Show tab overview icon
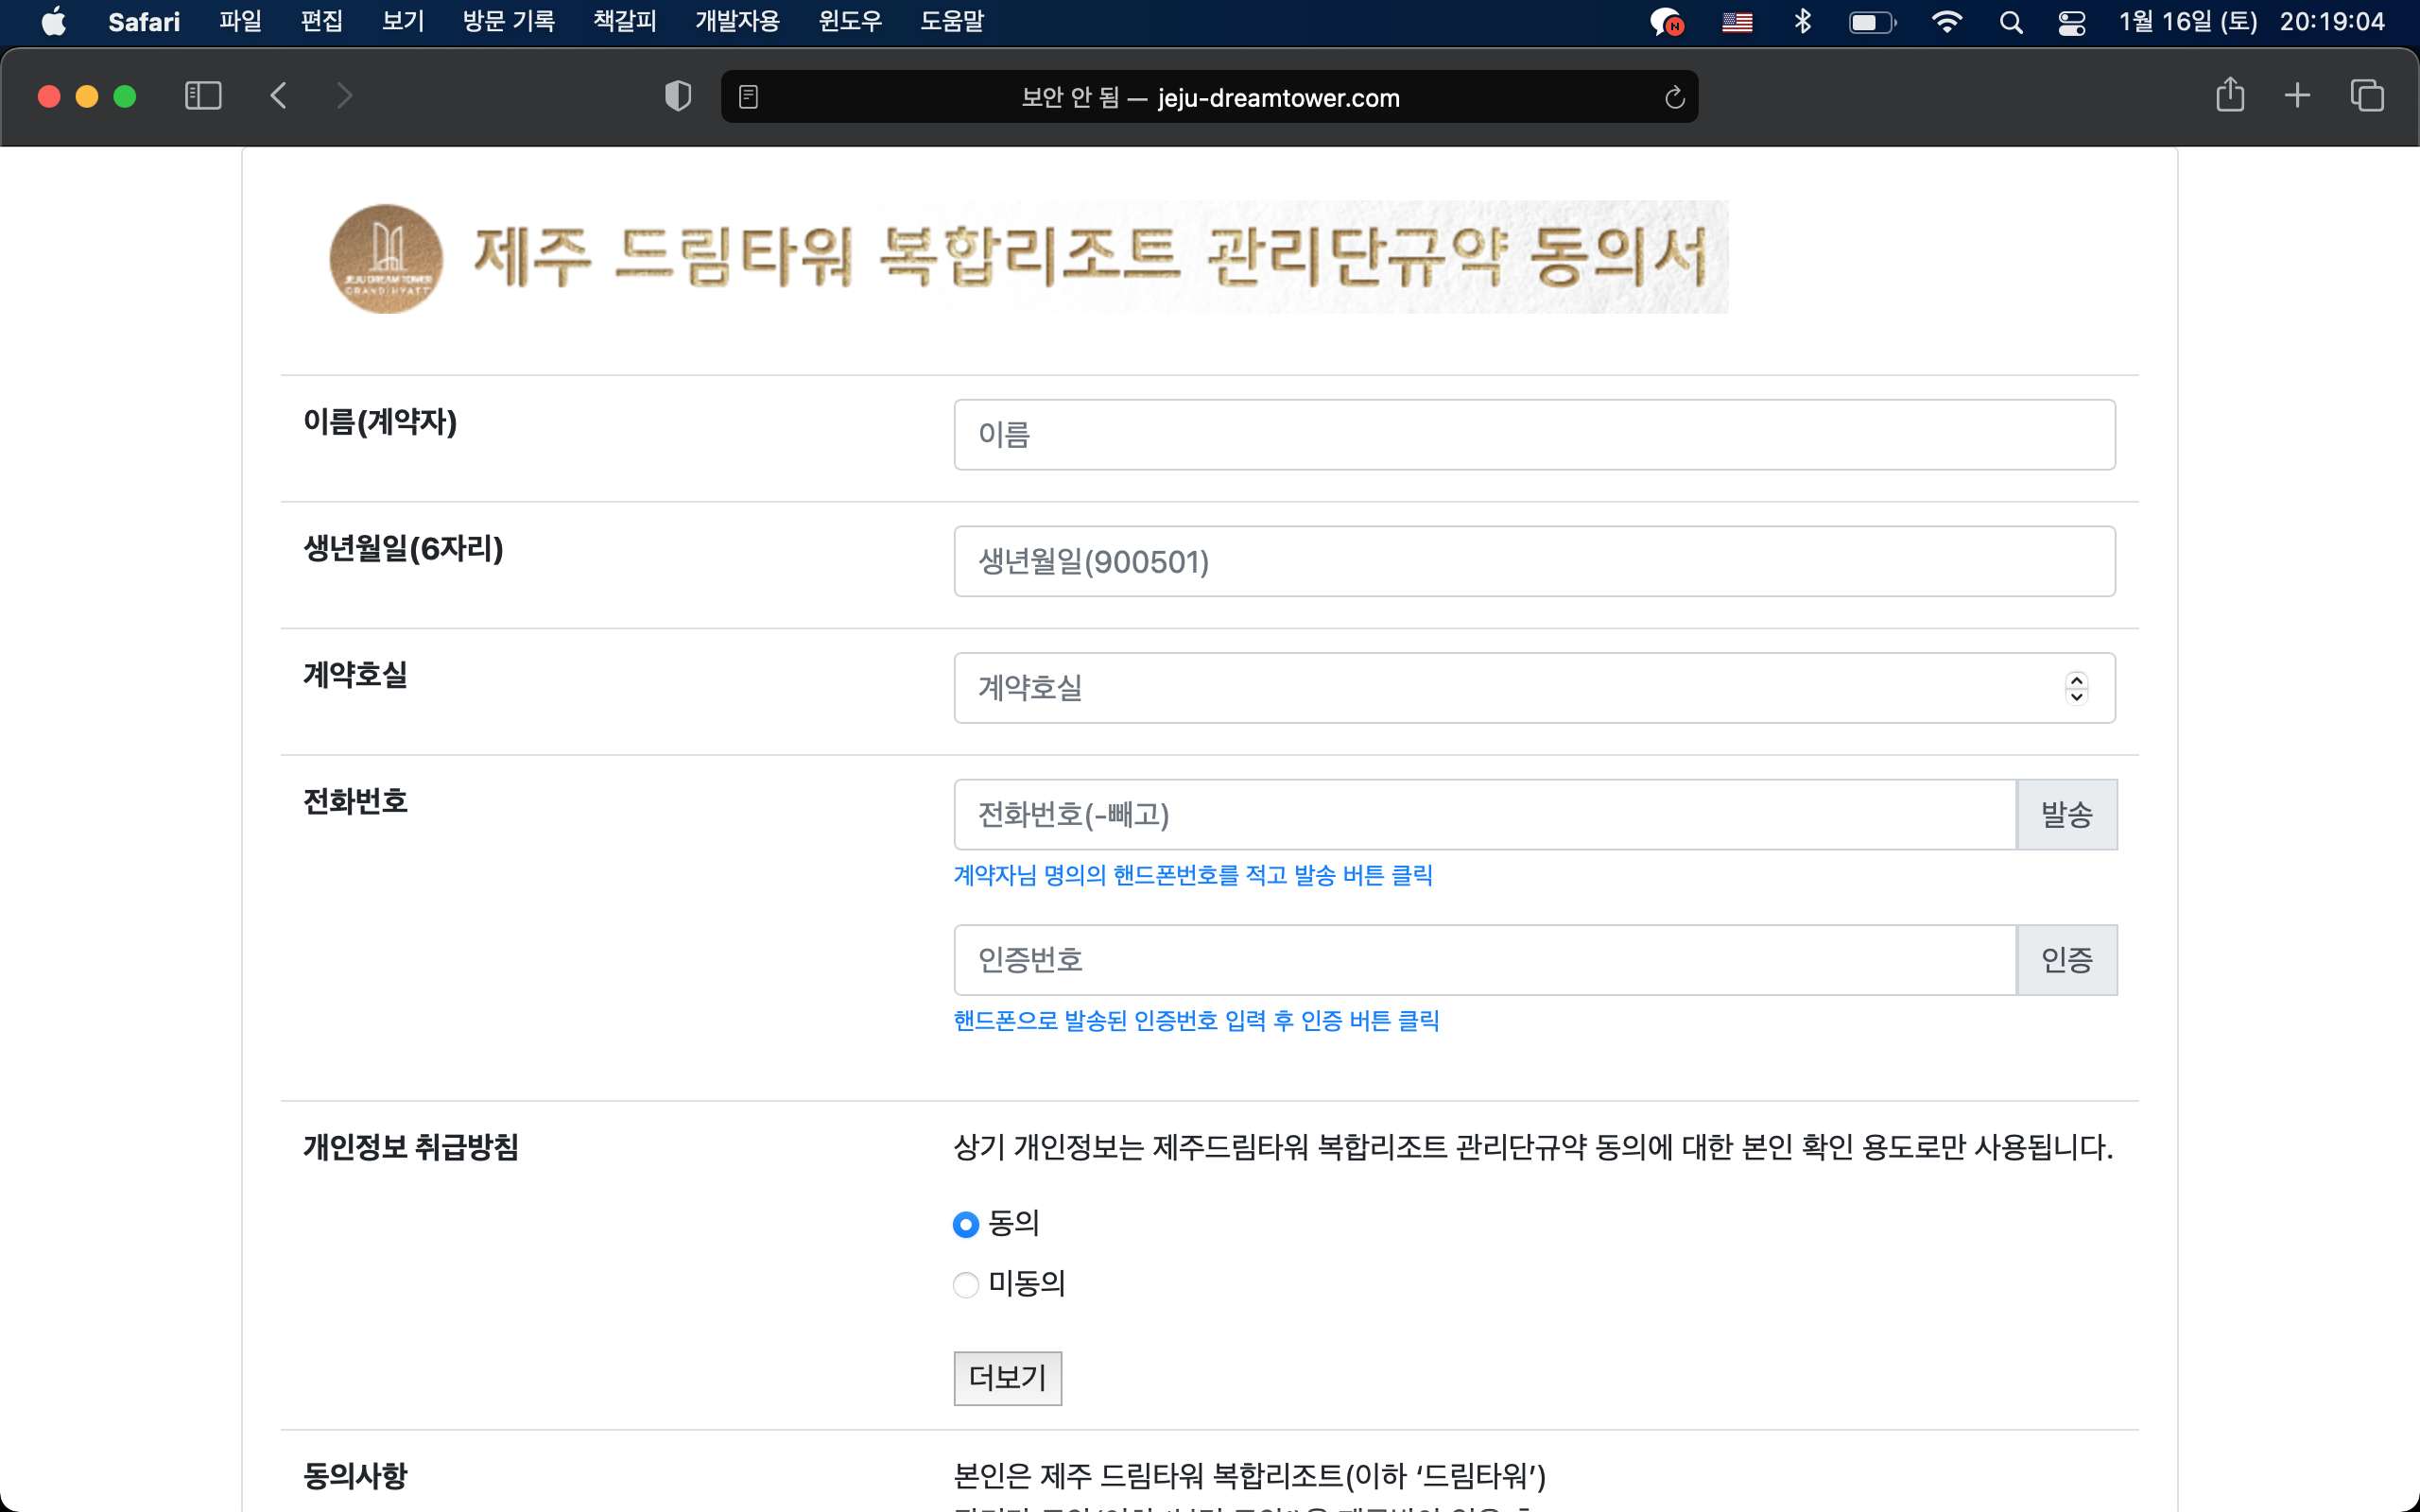 [2367, 96]
